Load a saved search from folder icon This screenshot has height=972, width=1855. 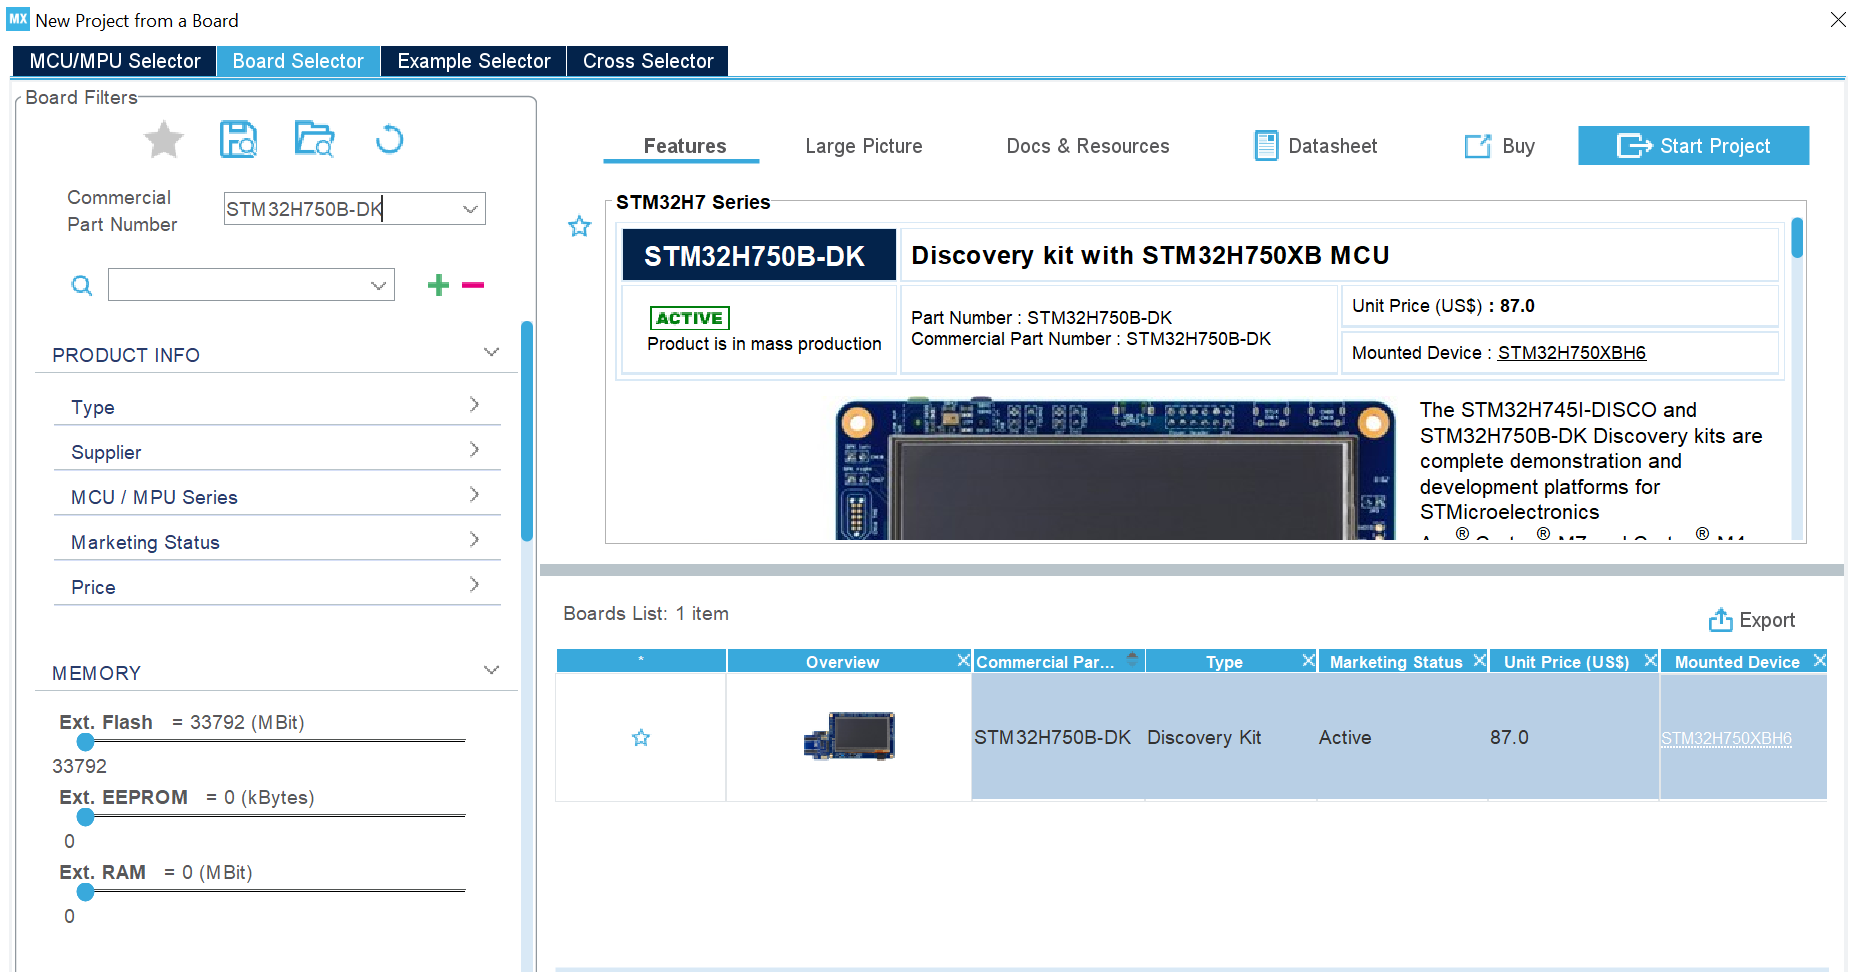(x=314, y=140)
